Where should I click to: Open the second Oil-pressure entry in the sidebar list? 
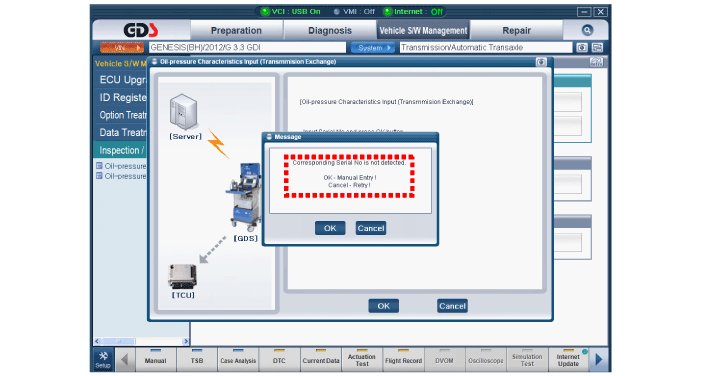point(121,176)
